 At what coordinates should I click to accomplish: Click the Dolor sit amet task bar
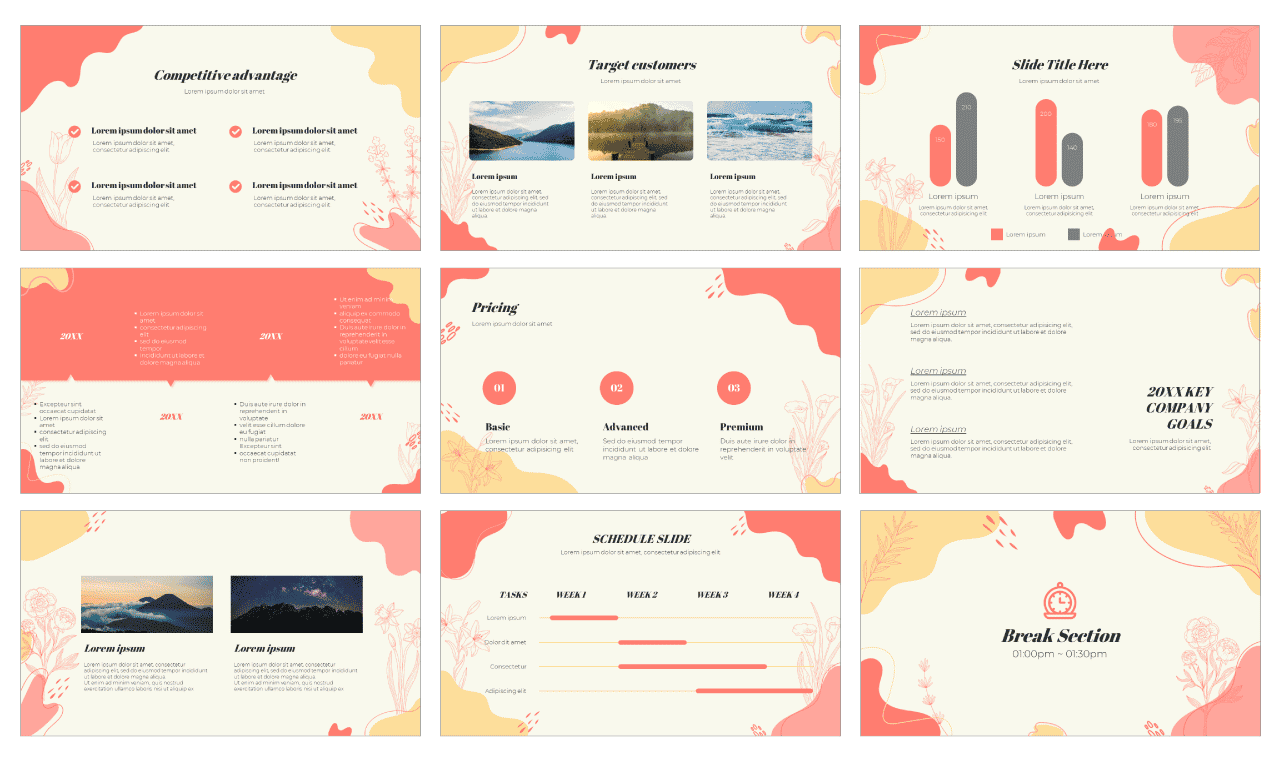[x=652, y=642]
